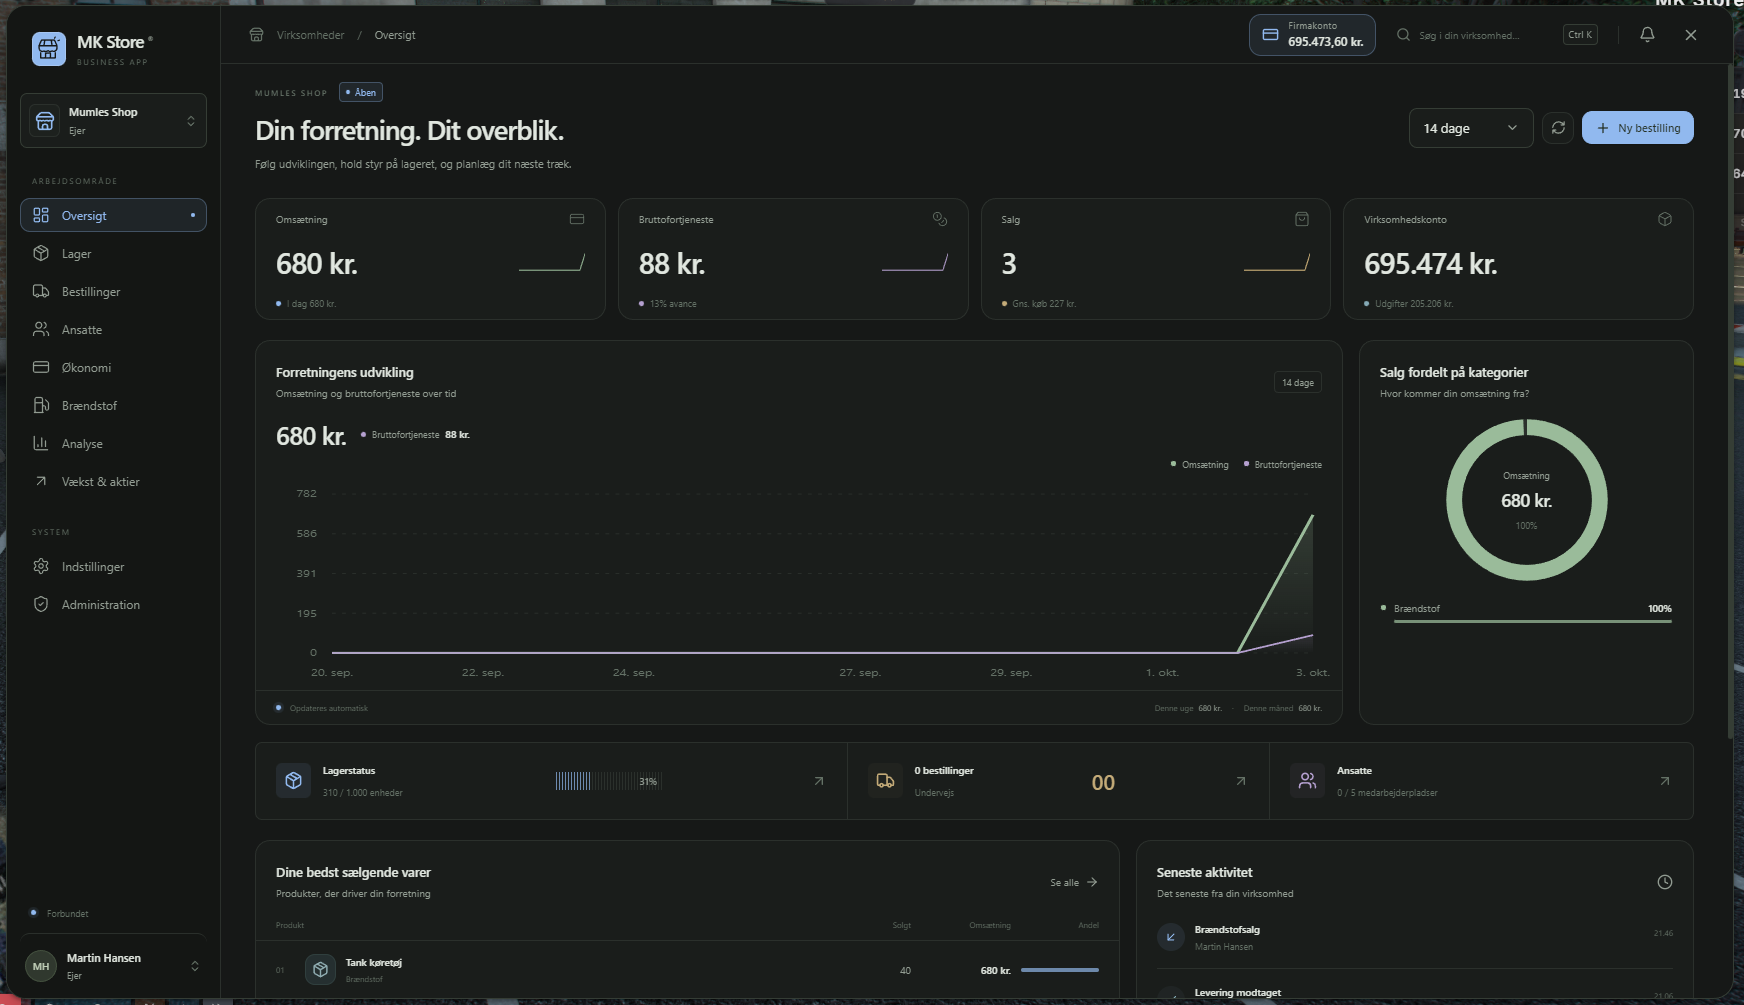Image resolution: width=1744 pixels, height=1005 pixels.
Task: Open Vækst & aktier sidebar page
Action: [113, 482]
